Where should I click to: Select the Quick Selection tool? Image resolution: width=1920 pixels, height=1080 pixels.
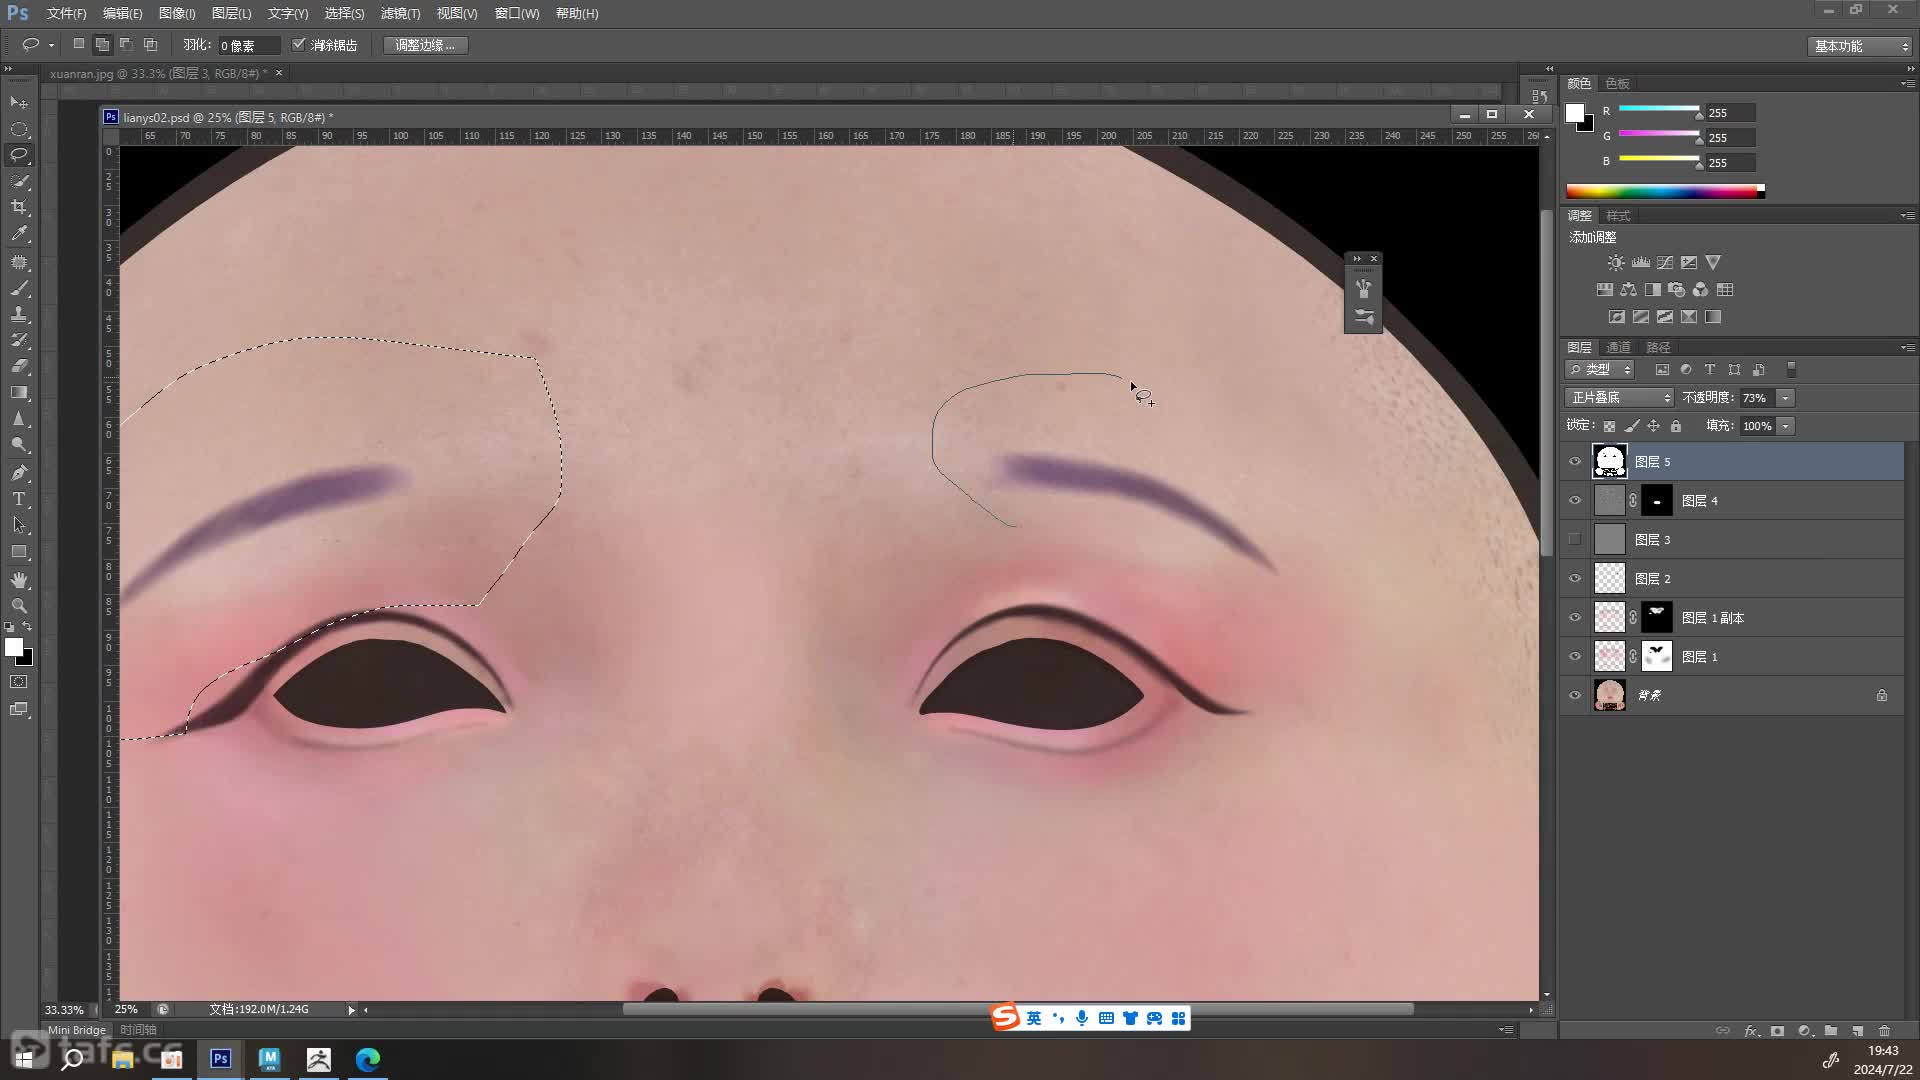tap(19, 181)
